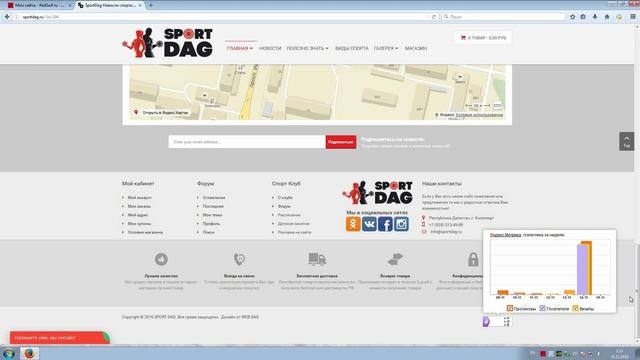Click the Yandex map terms of use link
This screenshot has height=360, width=640.
tap(479, 115)
